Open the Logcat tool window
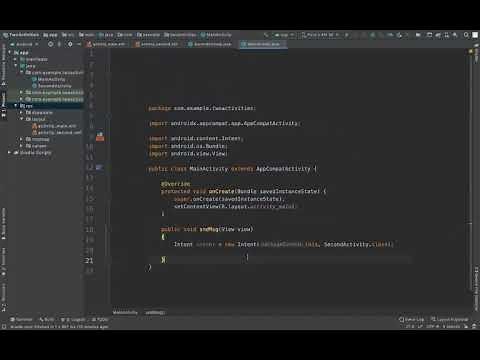 pyautogui.click(x=73, y=319)
